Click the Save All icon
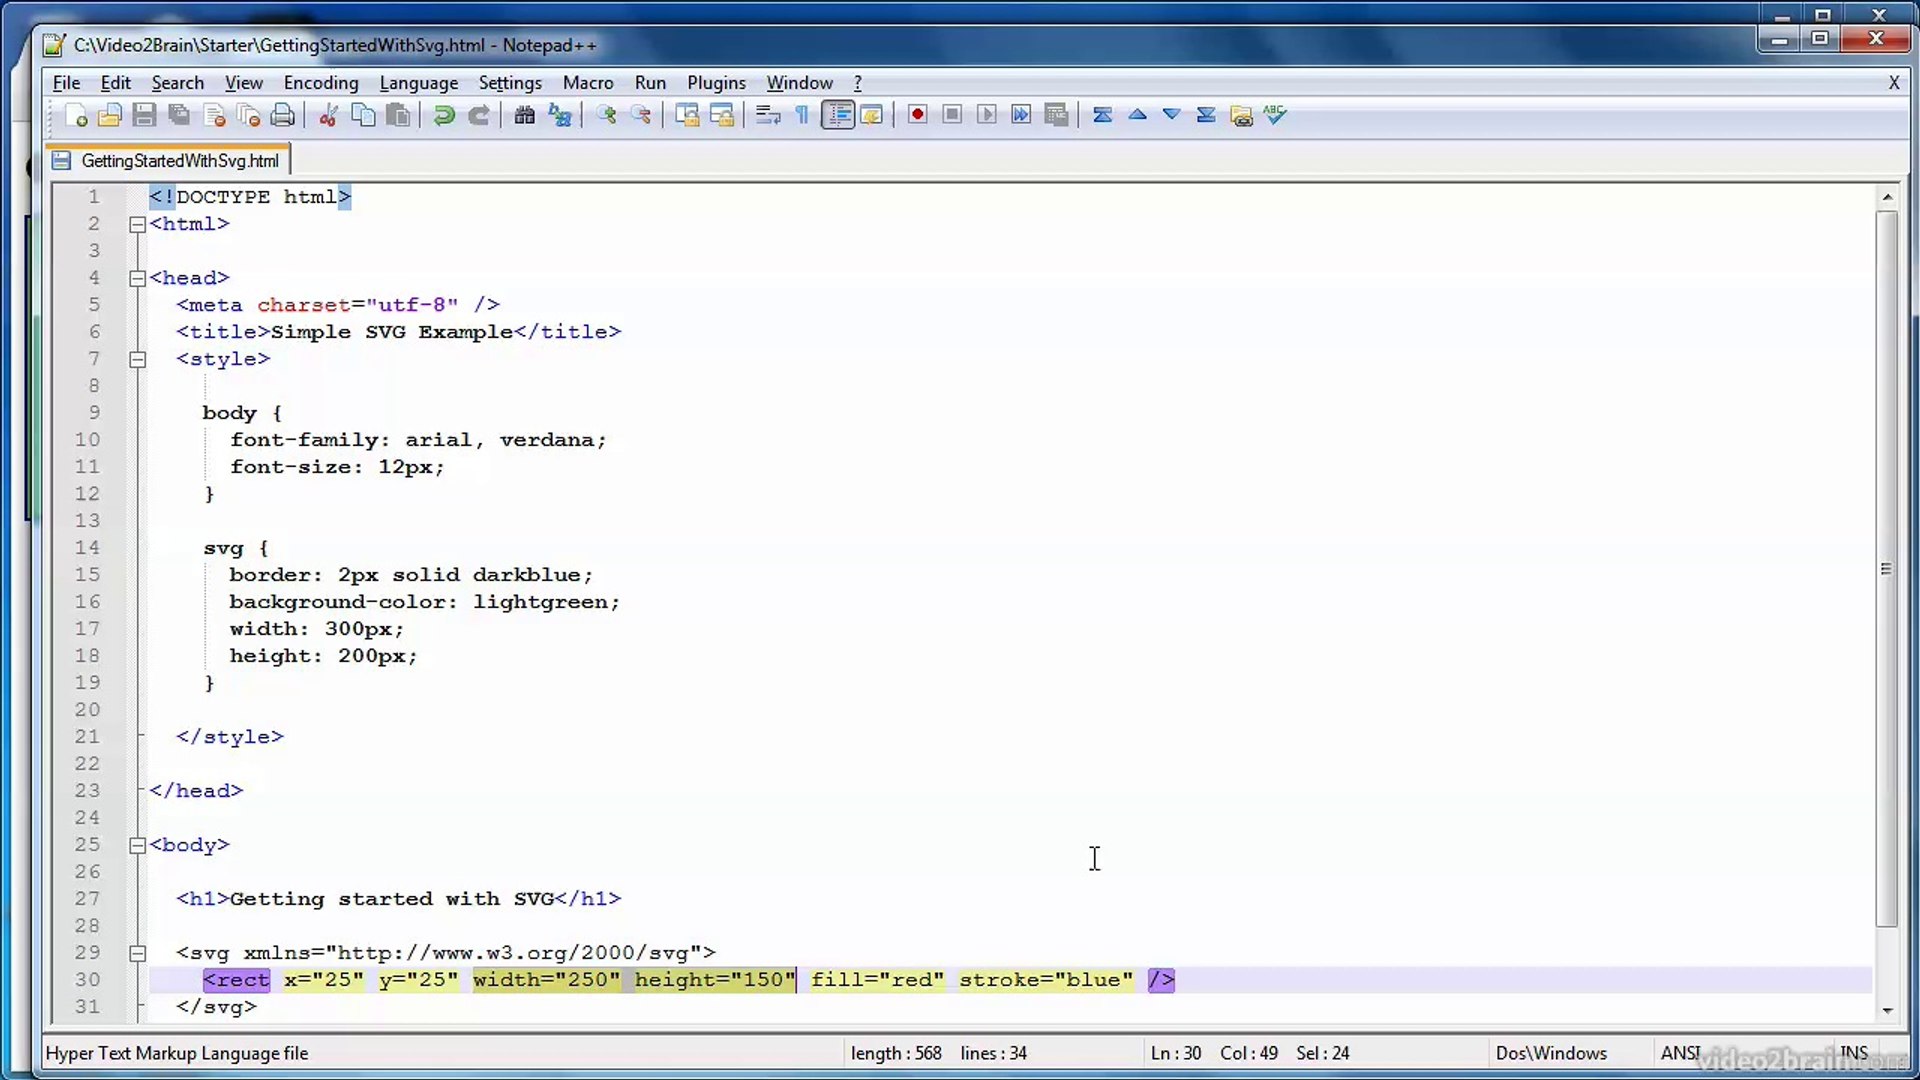Screen dimensions: 1920x1080 click(179, 115)
